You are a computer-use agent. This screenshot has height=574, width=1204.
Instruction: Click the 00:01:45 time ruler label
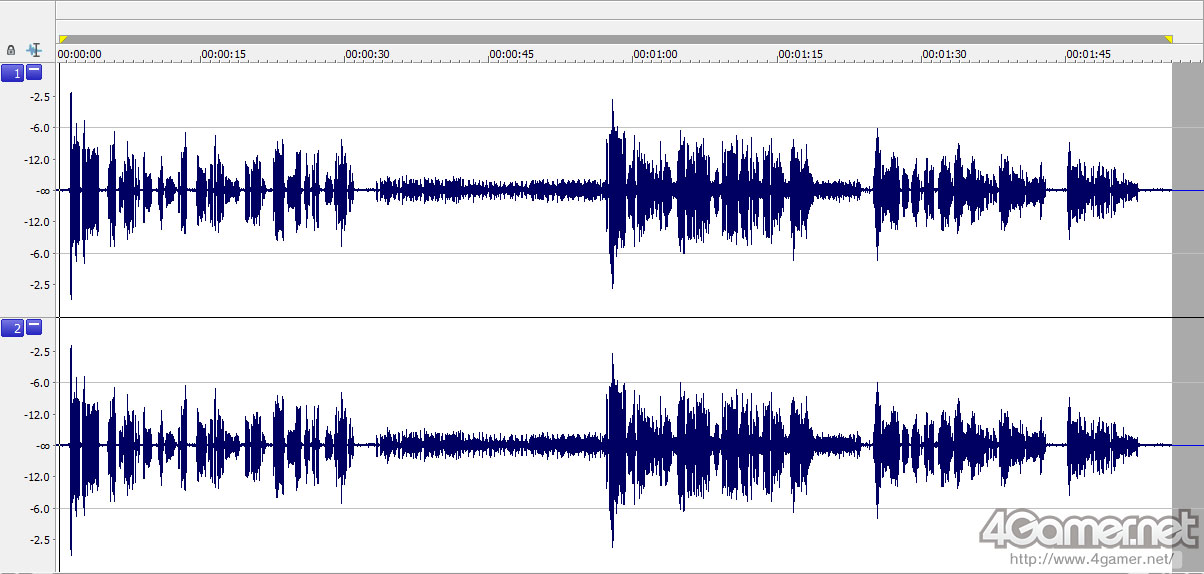[1089, 54]
